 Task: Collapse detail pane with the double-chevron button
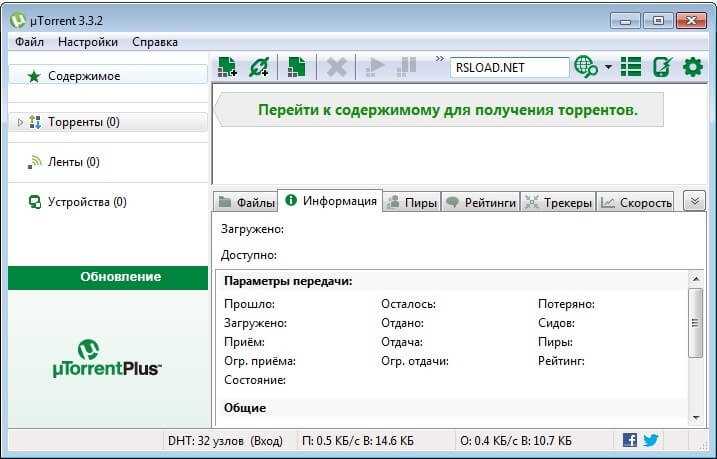tap(694, 201)
